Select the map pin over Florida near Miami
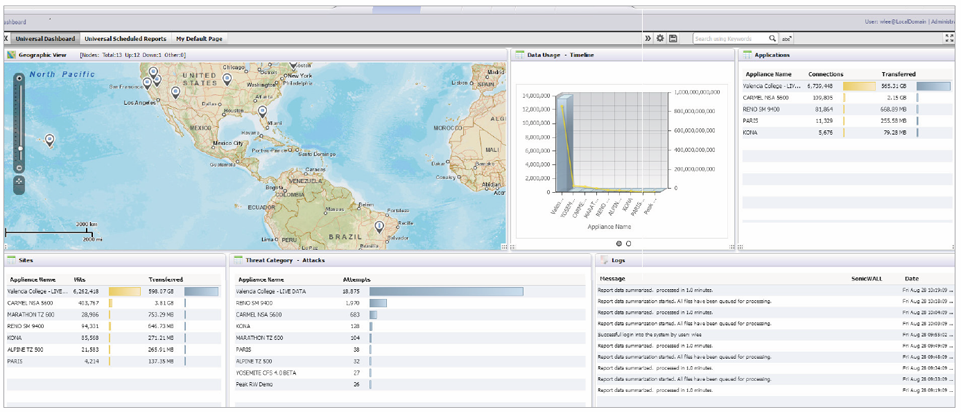 point(262,111)
